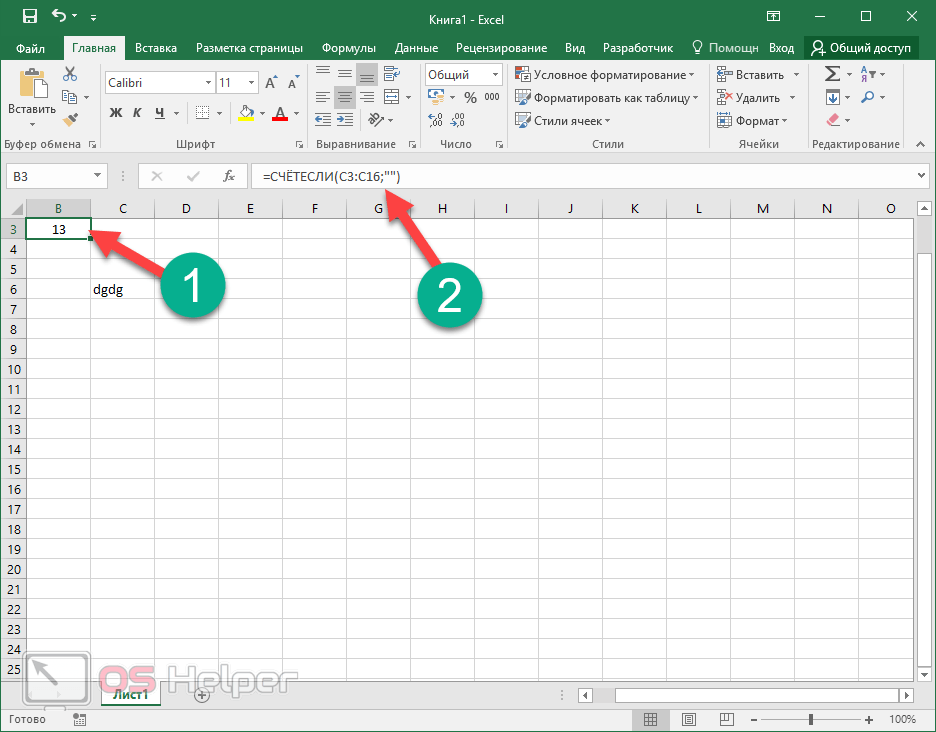Screen dimensions: 936x732
Task: Open the Формулы ribbon tab
Action: click(x=348, y=48)
